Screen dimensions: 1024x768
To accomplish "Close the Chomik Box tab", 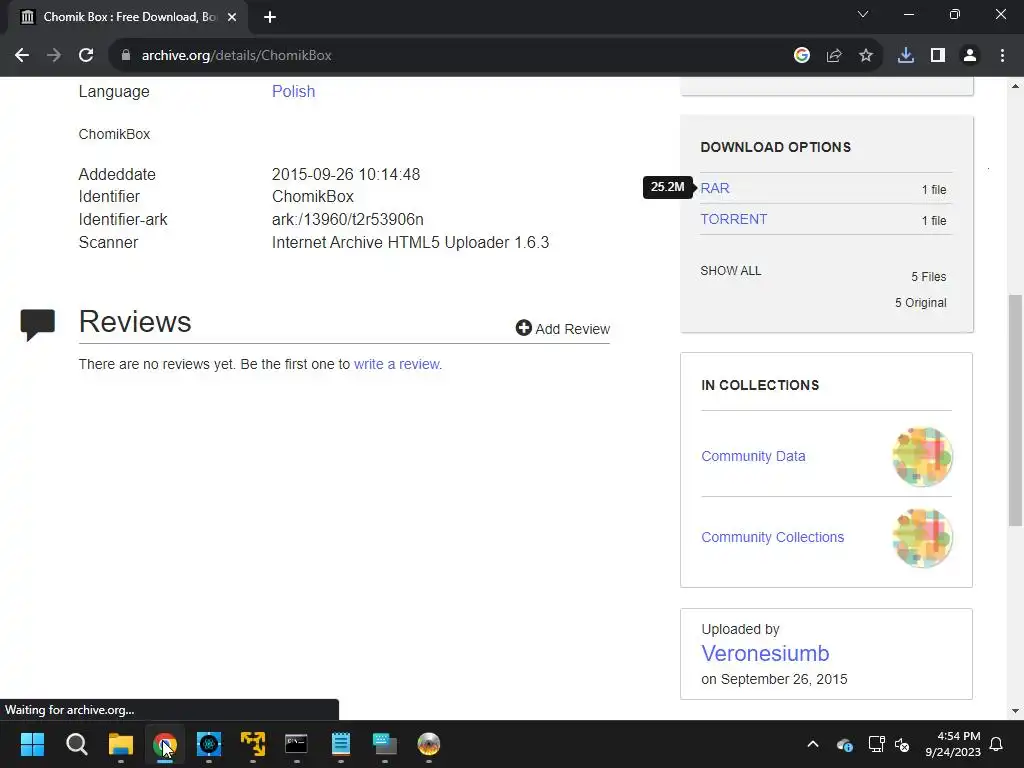I will [x=232, y=17].
